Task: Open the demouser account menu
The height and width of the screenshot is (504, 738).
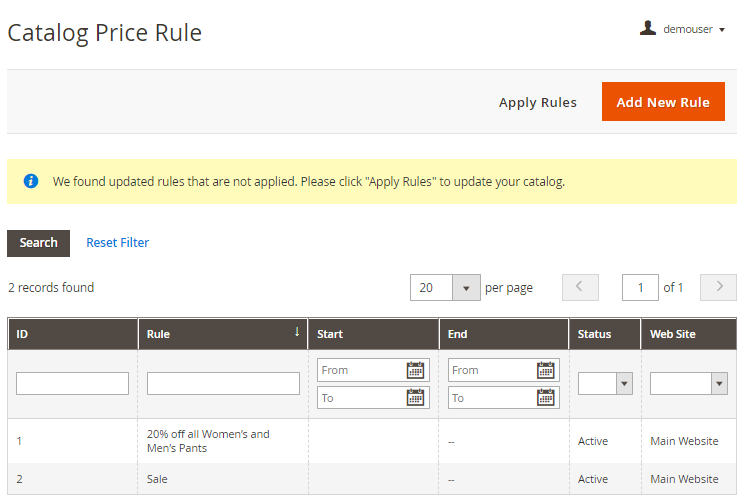Action: tap(693, 29)
